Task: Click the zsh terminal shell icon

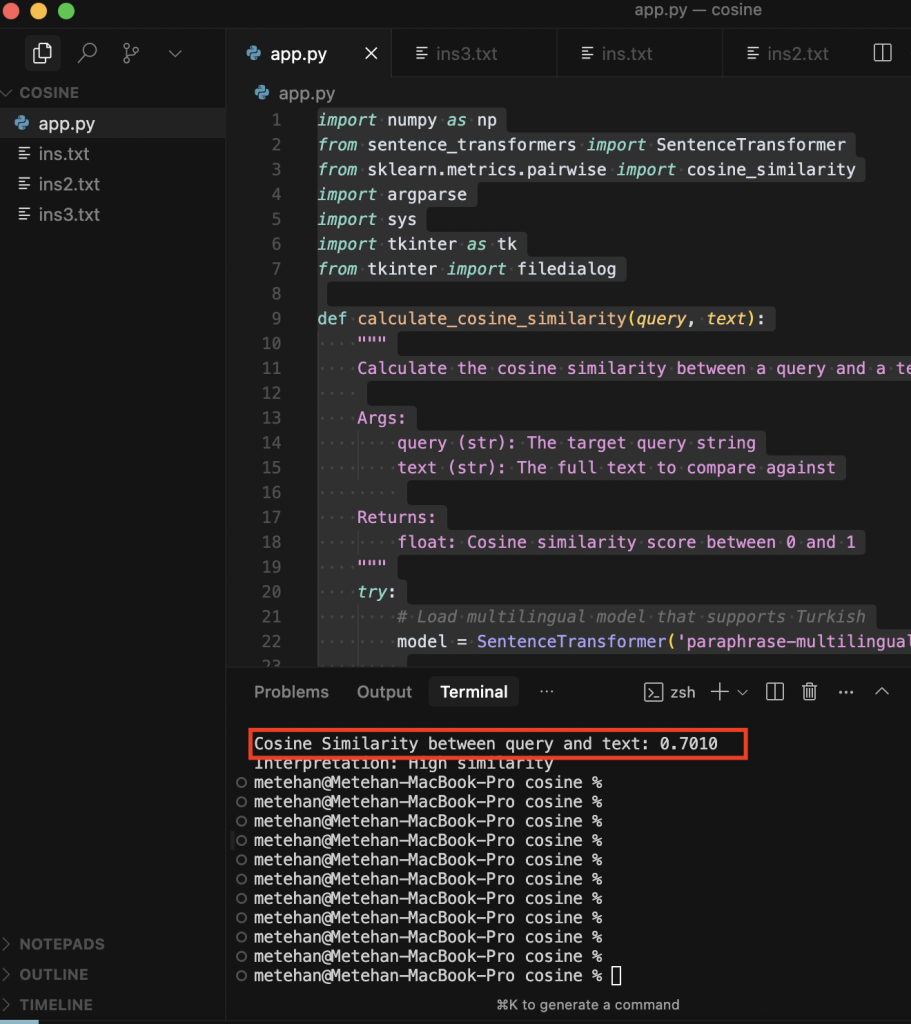Action: point(654,692)
